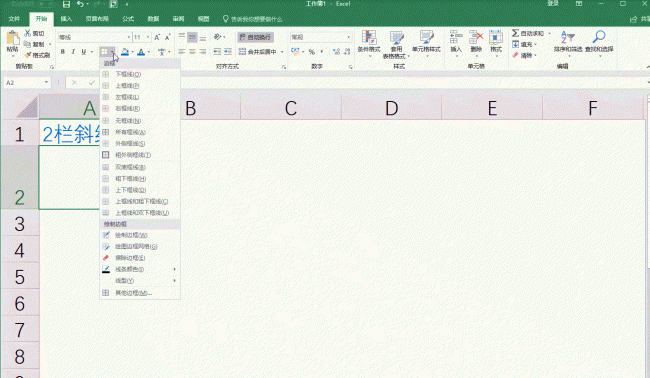The height and width of the screenshot is (378, 650).
Task: Toggle middle align in alignment group
Action: click(x=192, y=38)
